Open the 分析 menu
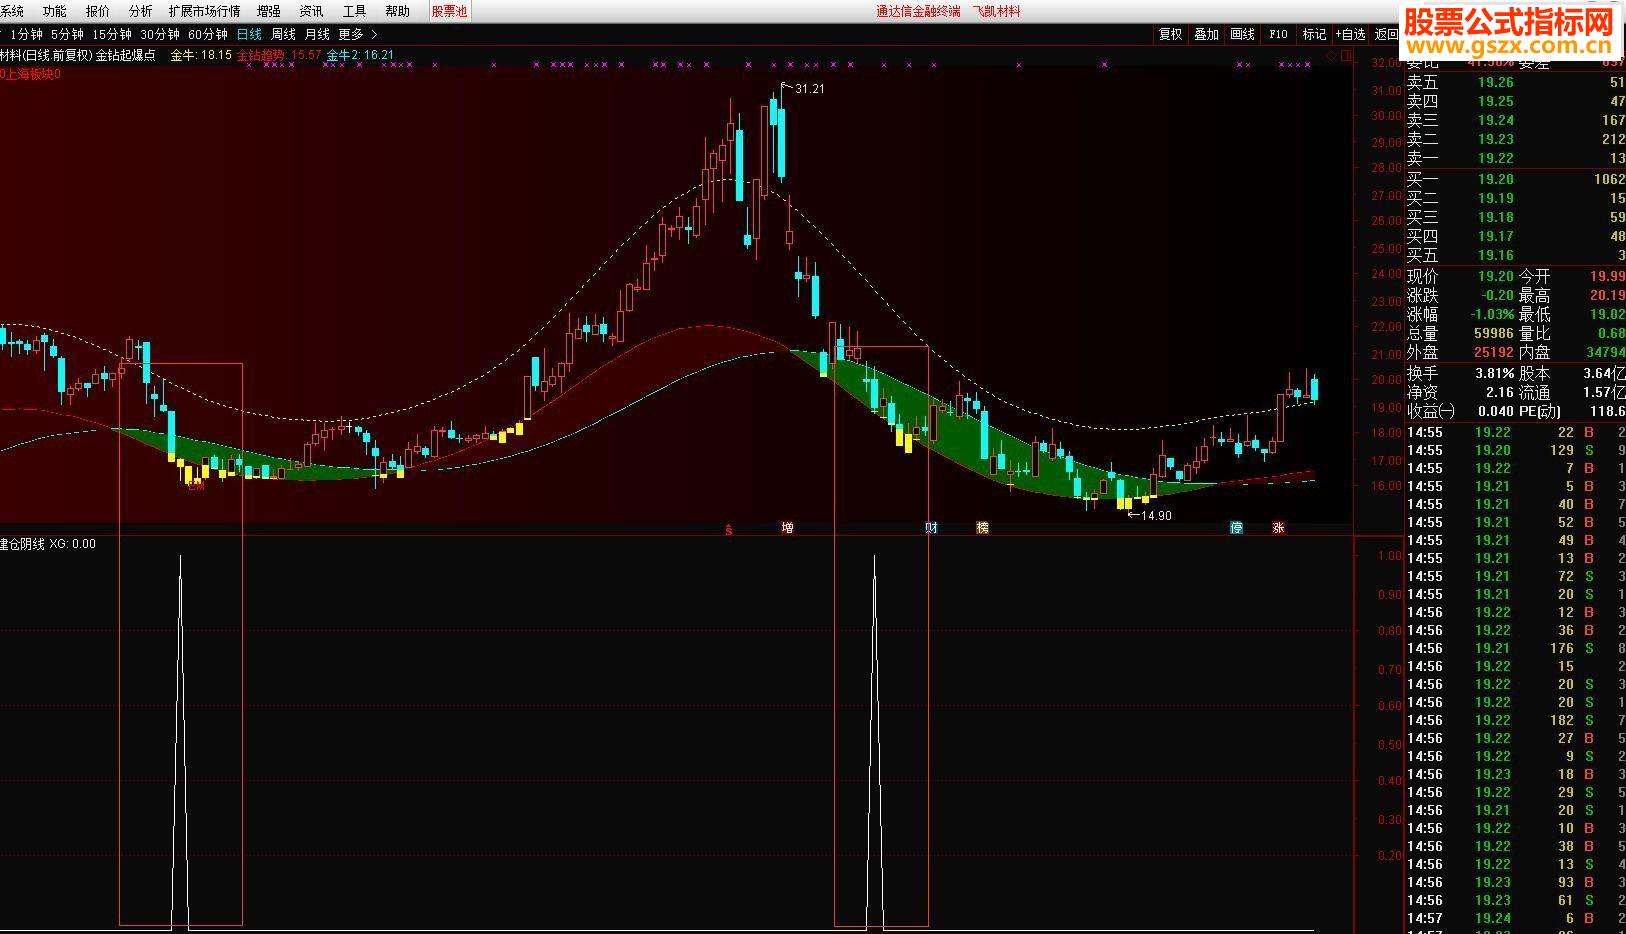Screen dimensions: 1626x934 tap(141, 11)
